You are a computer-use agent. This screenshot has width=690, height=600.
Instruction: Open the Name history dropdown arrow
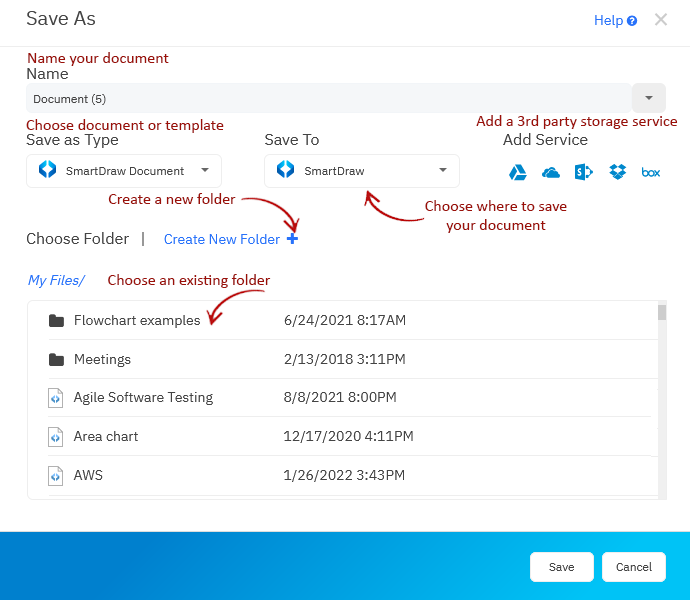coord(649,98)
